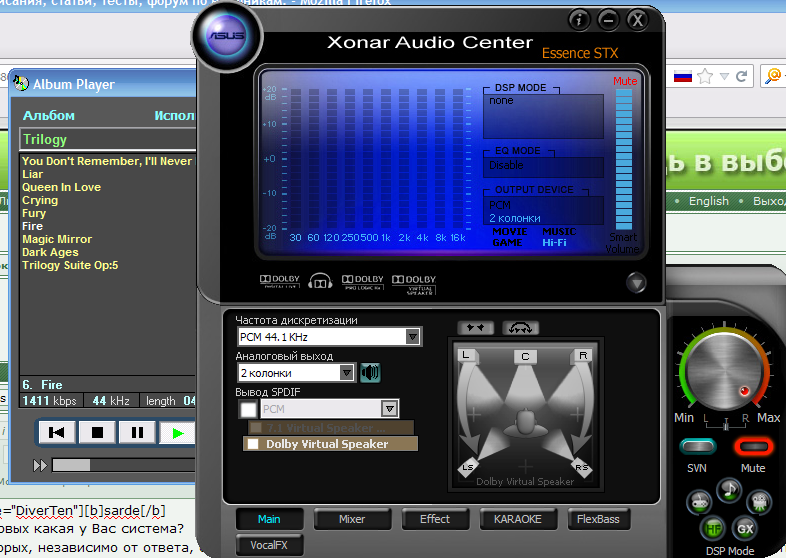Click the speaker reset arrows button
Image resolution: width=786 pixels, height=558 pixels.
pyautogui.click(x=476, y=328)
